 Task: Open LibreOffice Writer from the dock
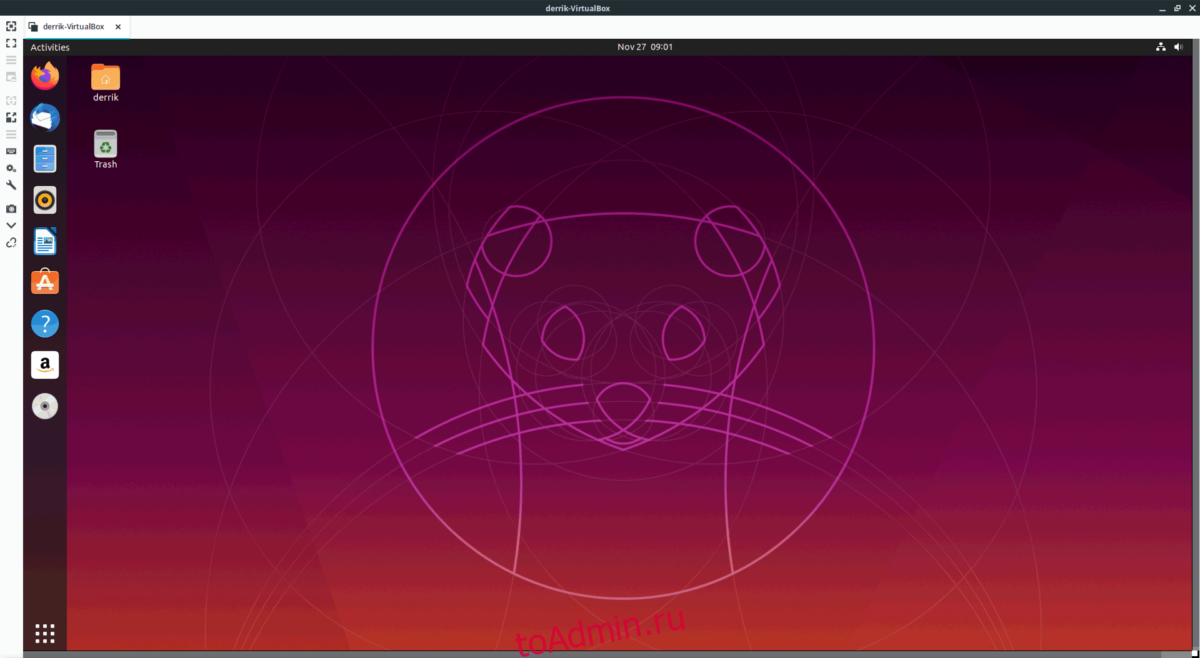[45, 241]
